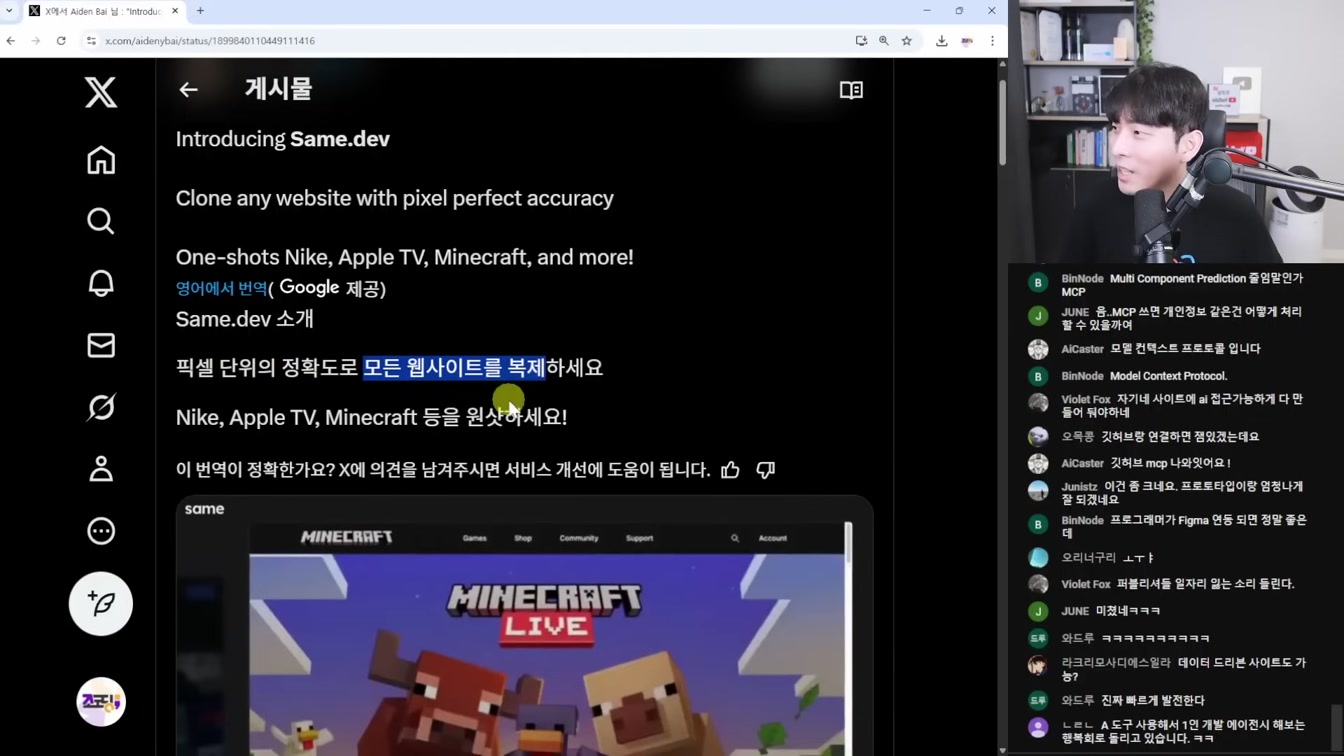The image size is (1344, 756).
Task: Click the bottom scroll arrow of the page scrollbar
Action: (x=1002, y=750)
